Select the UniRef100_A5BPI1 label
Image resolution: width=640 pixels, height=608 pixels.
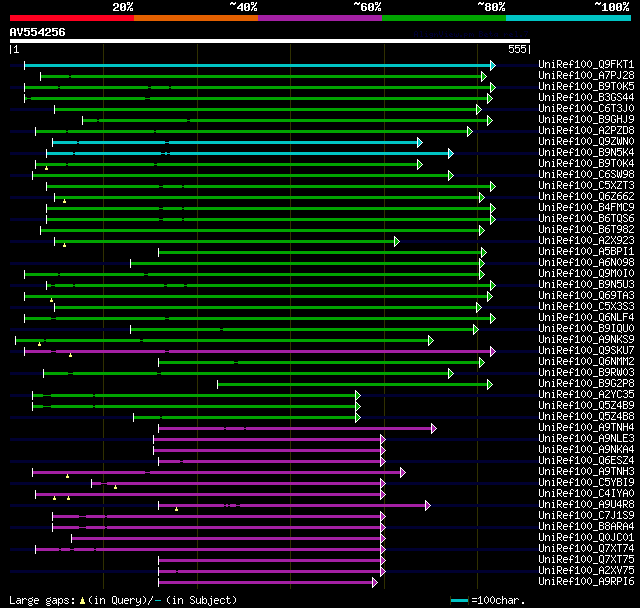586,252
